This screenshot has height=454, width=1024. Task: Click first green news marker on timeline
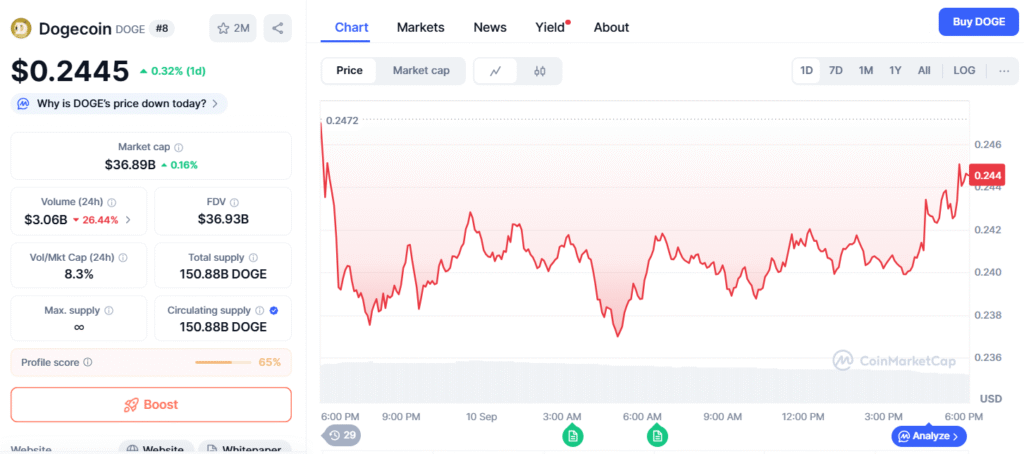point(572,435)
